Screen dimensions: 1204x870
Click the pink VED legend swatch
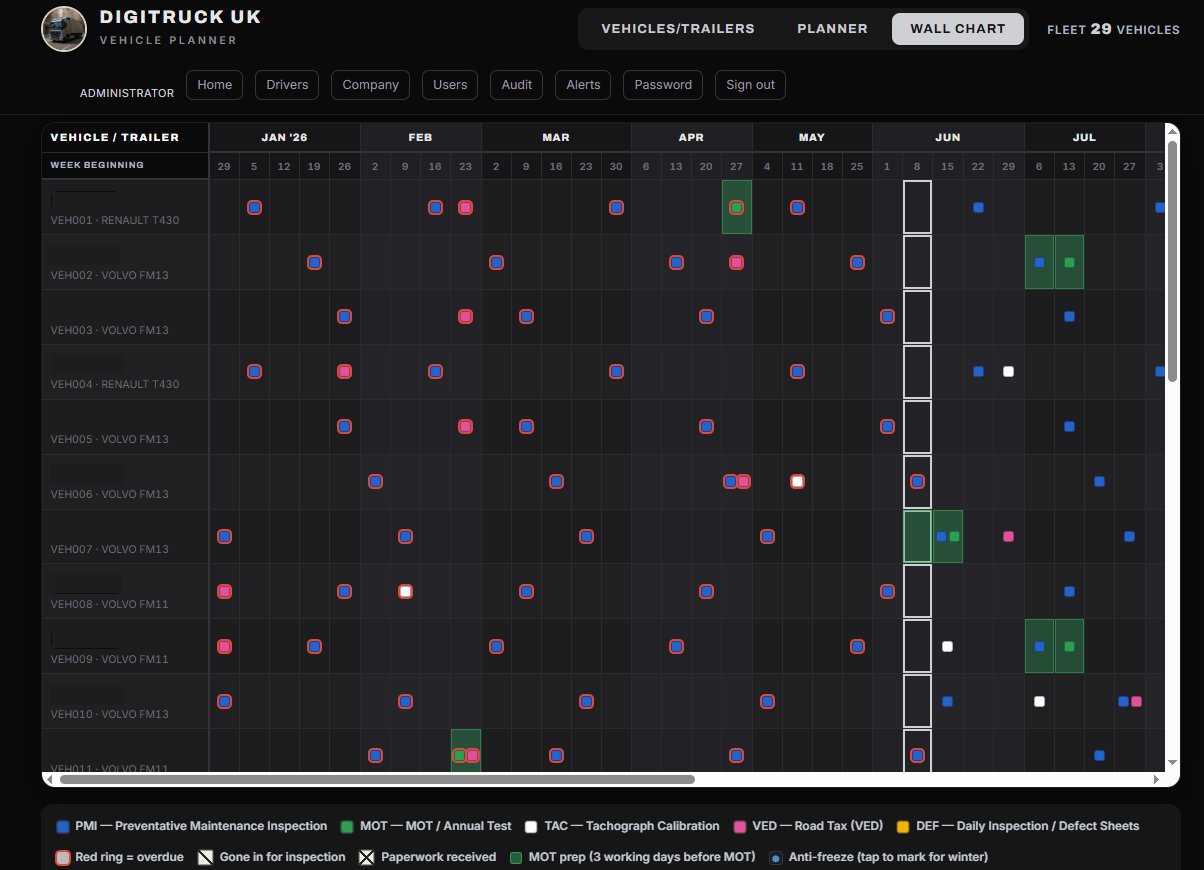(x=740, y=827)
